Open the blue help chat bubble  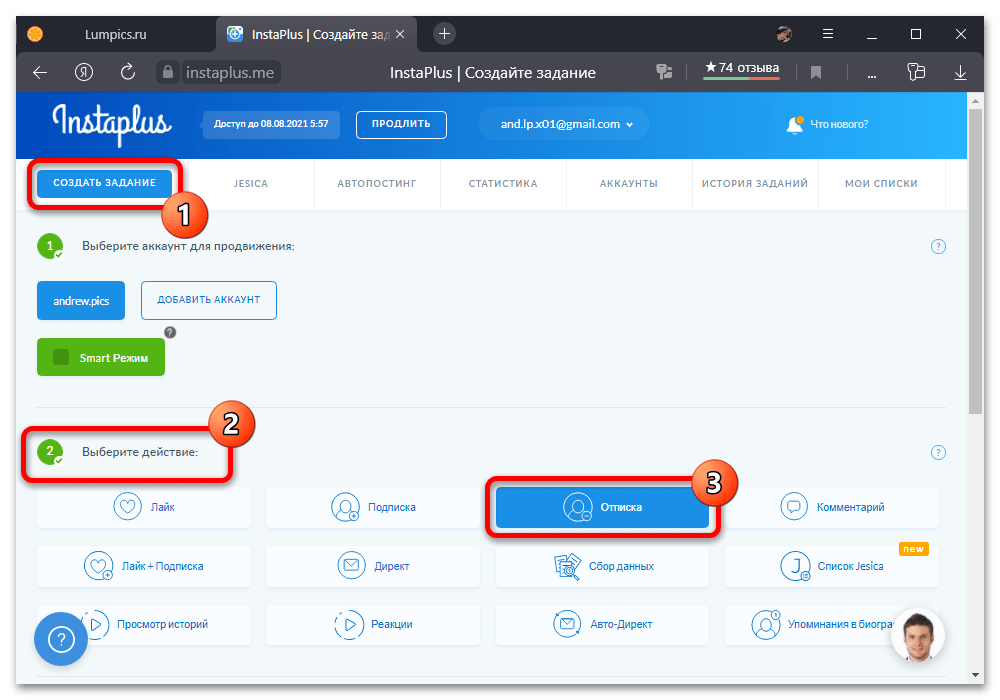[x=61, y=639]
